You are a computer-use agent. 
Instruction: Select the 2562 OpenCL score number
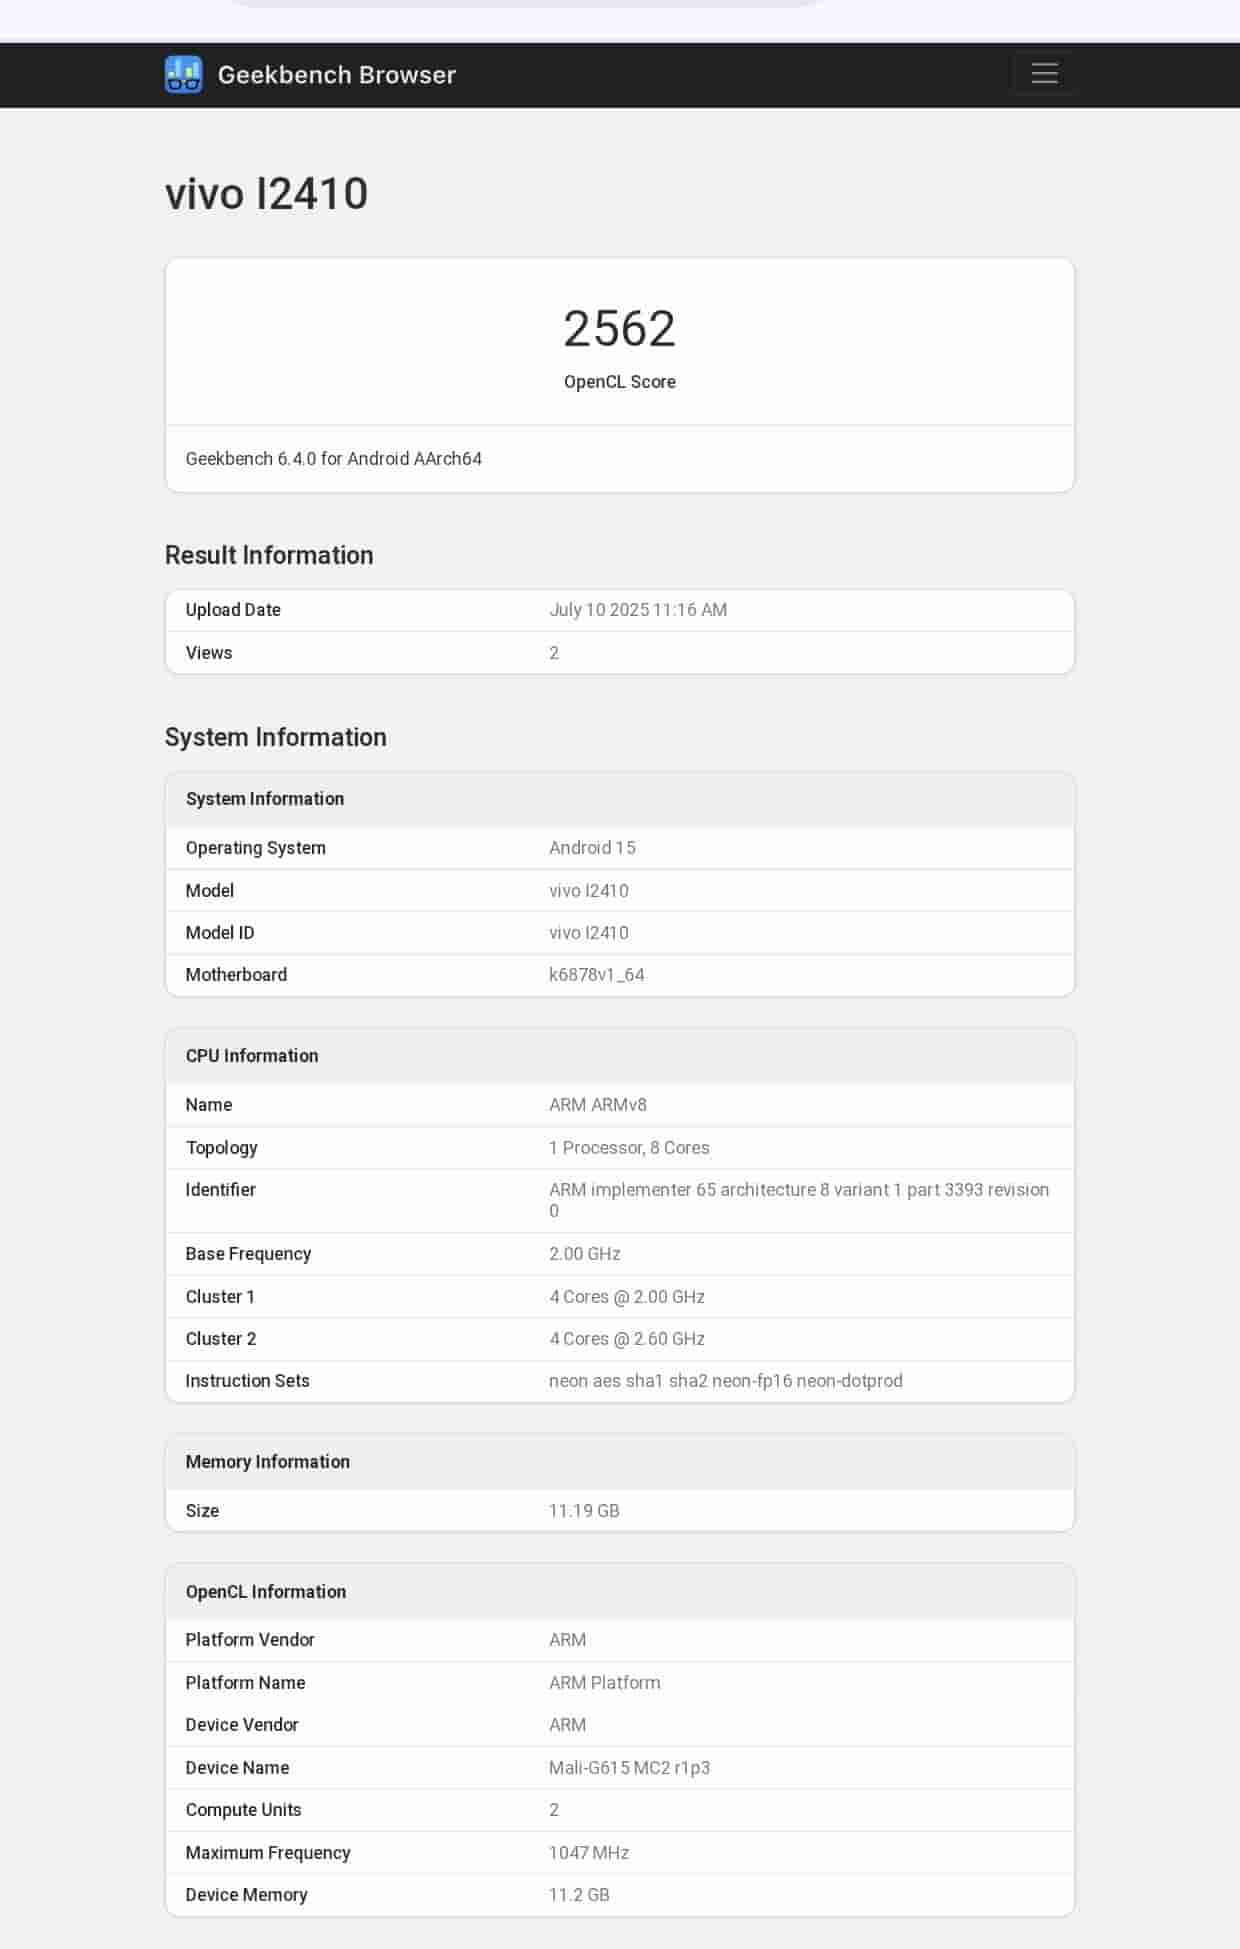tap(619, 329)
